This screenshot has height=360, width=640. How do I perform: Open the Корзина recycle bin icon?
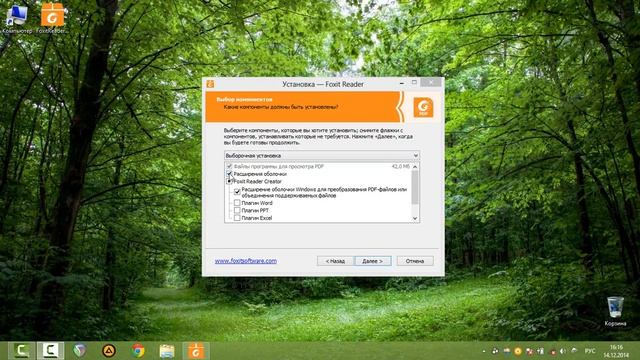pos(615,311)
